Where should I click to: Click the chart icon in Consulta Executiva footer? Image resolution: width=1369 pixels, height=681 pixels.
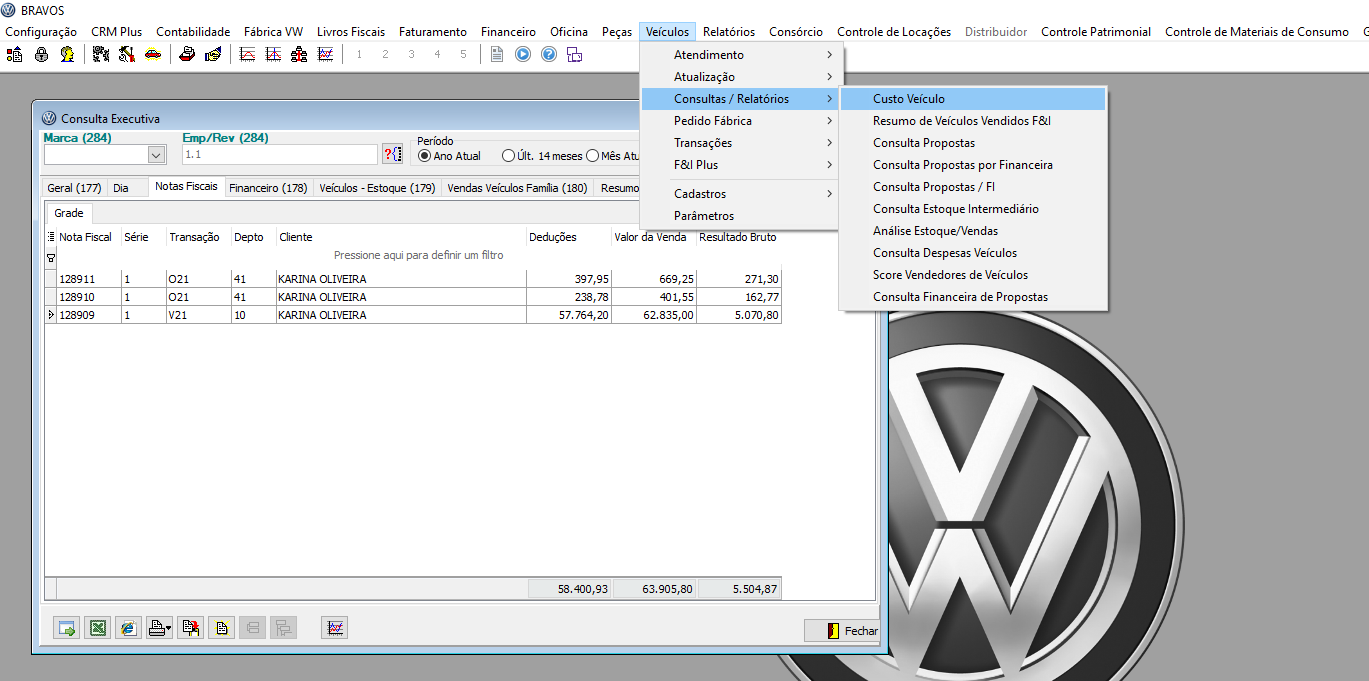tap(335, 628)
